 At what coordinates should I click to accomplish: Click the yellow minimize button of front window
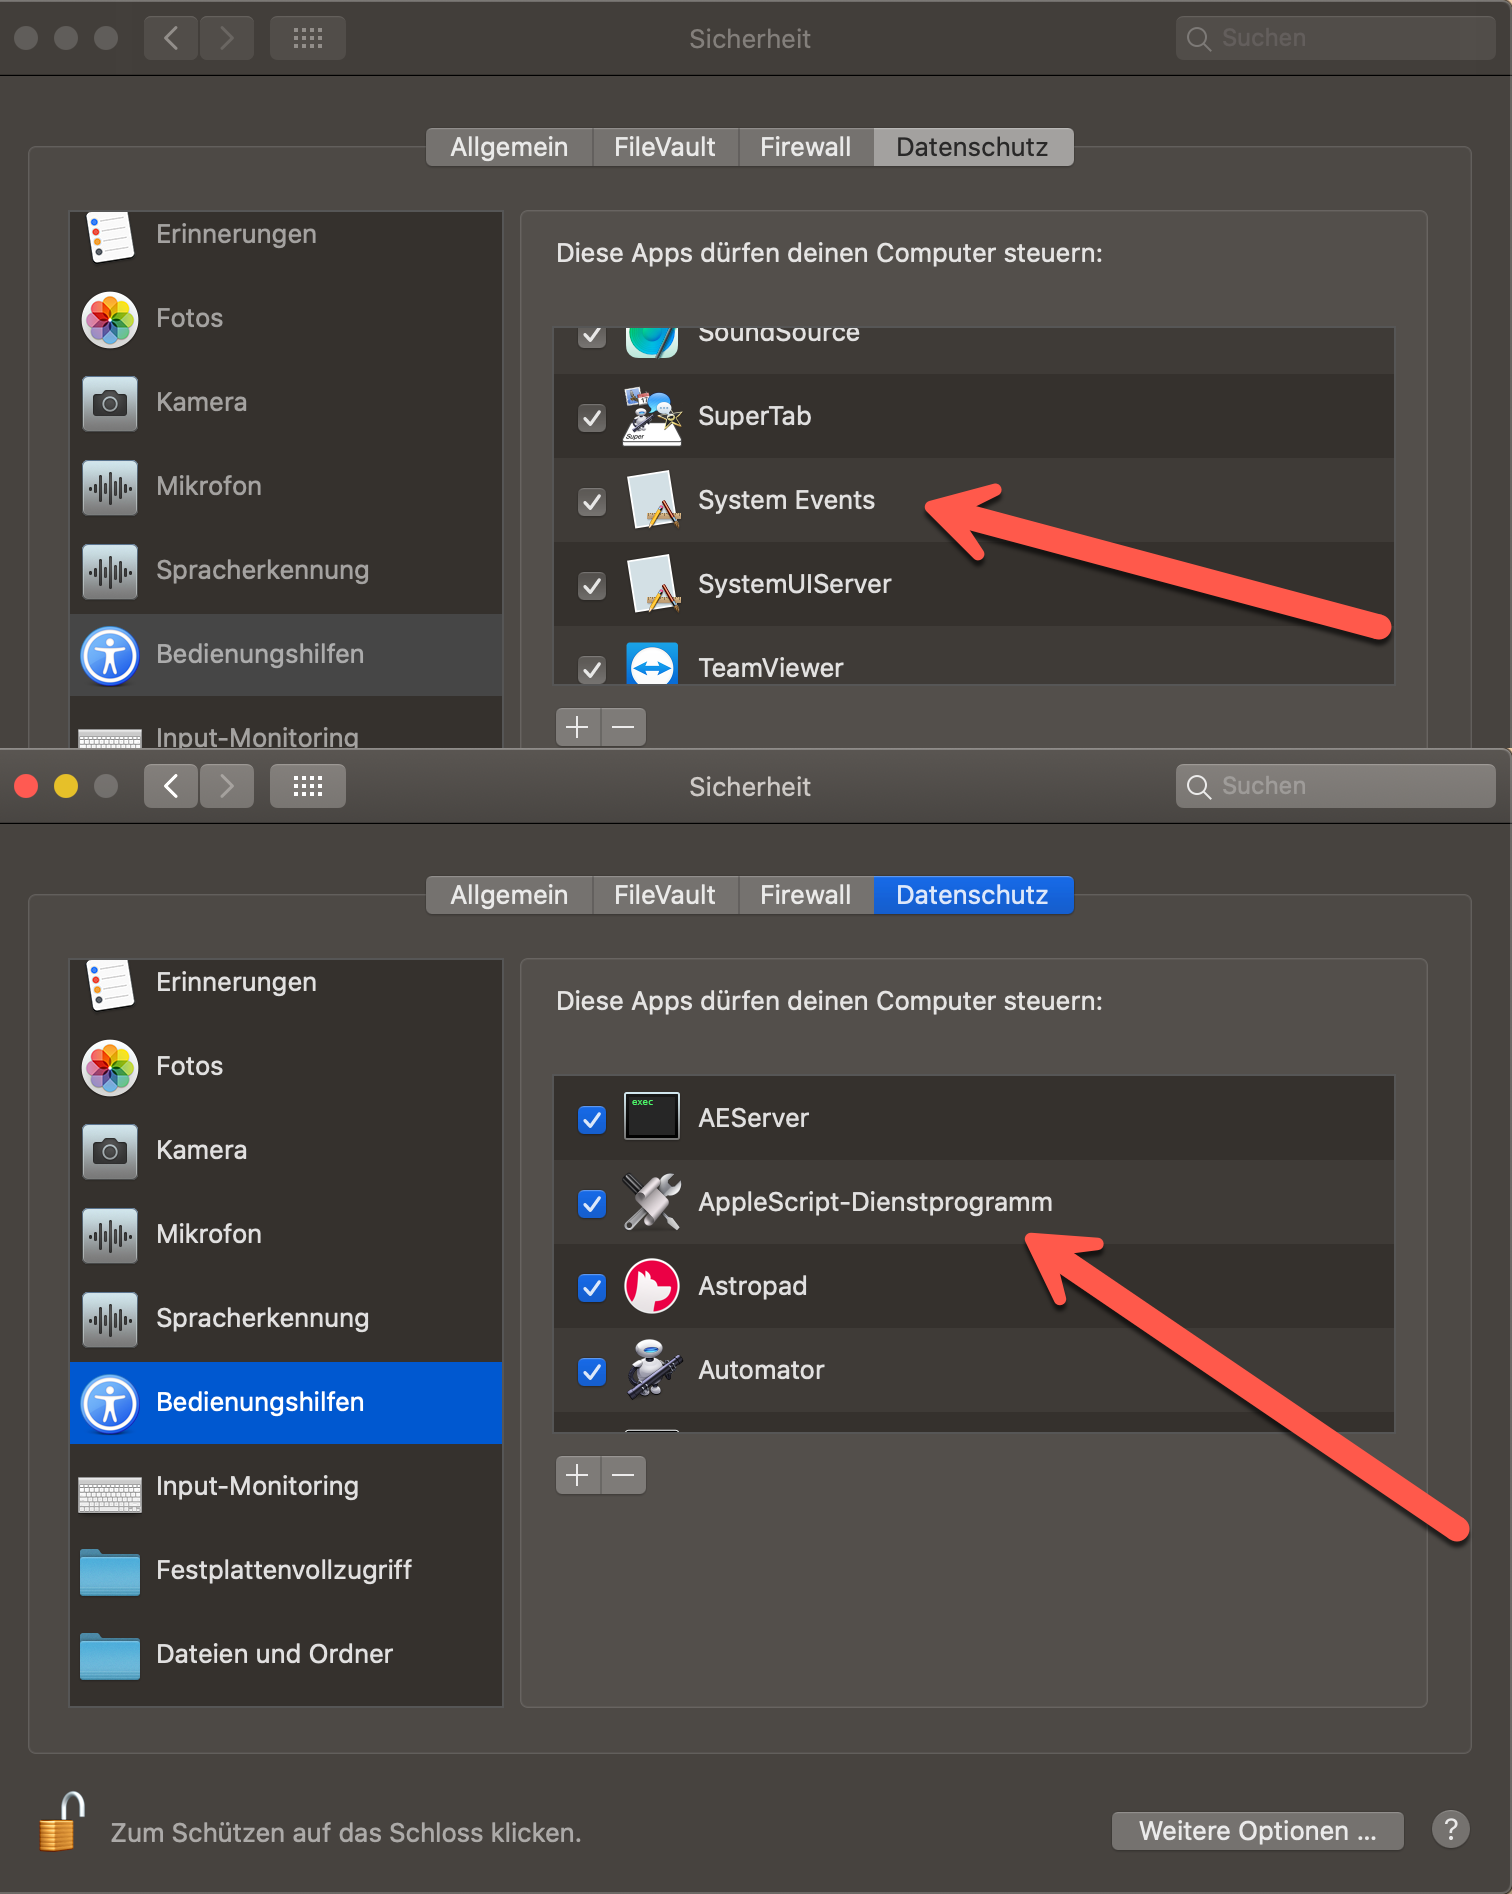[x=66, y=786]
